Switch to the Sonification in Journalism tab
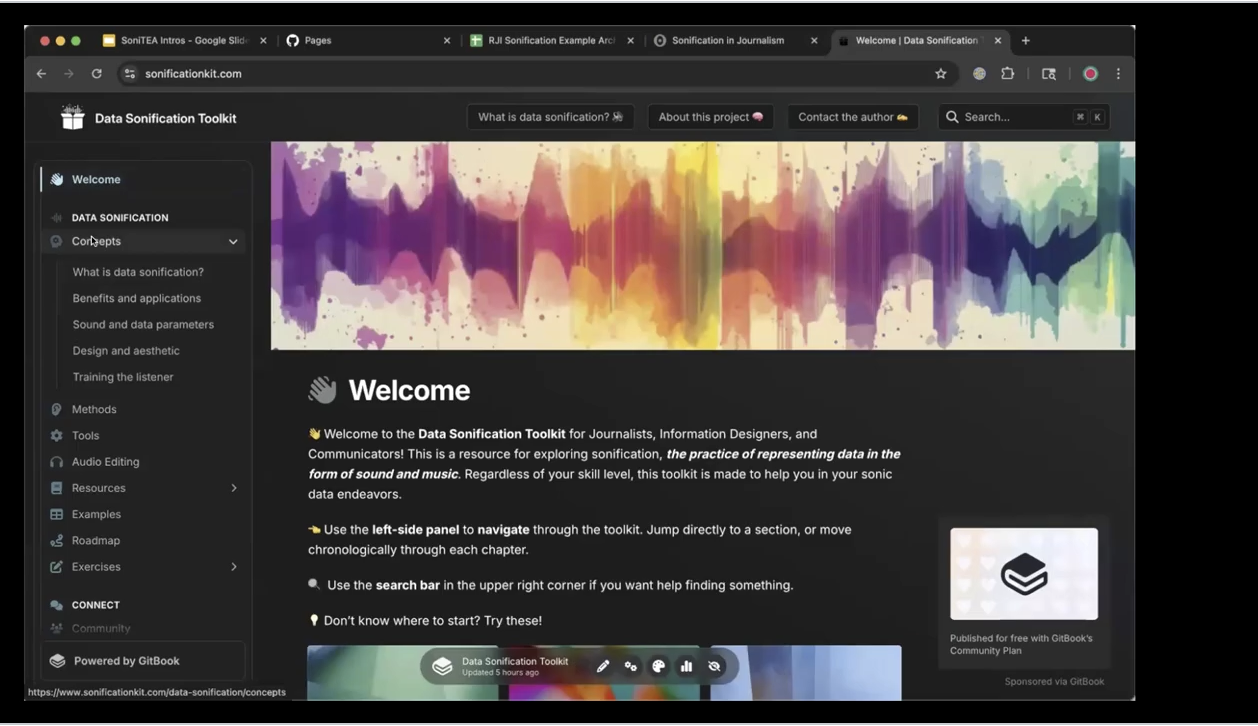1258x726 pixels. (x=727, y=41)
